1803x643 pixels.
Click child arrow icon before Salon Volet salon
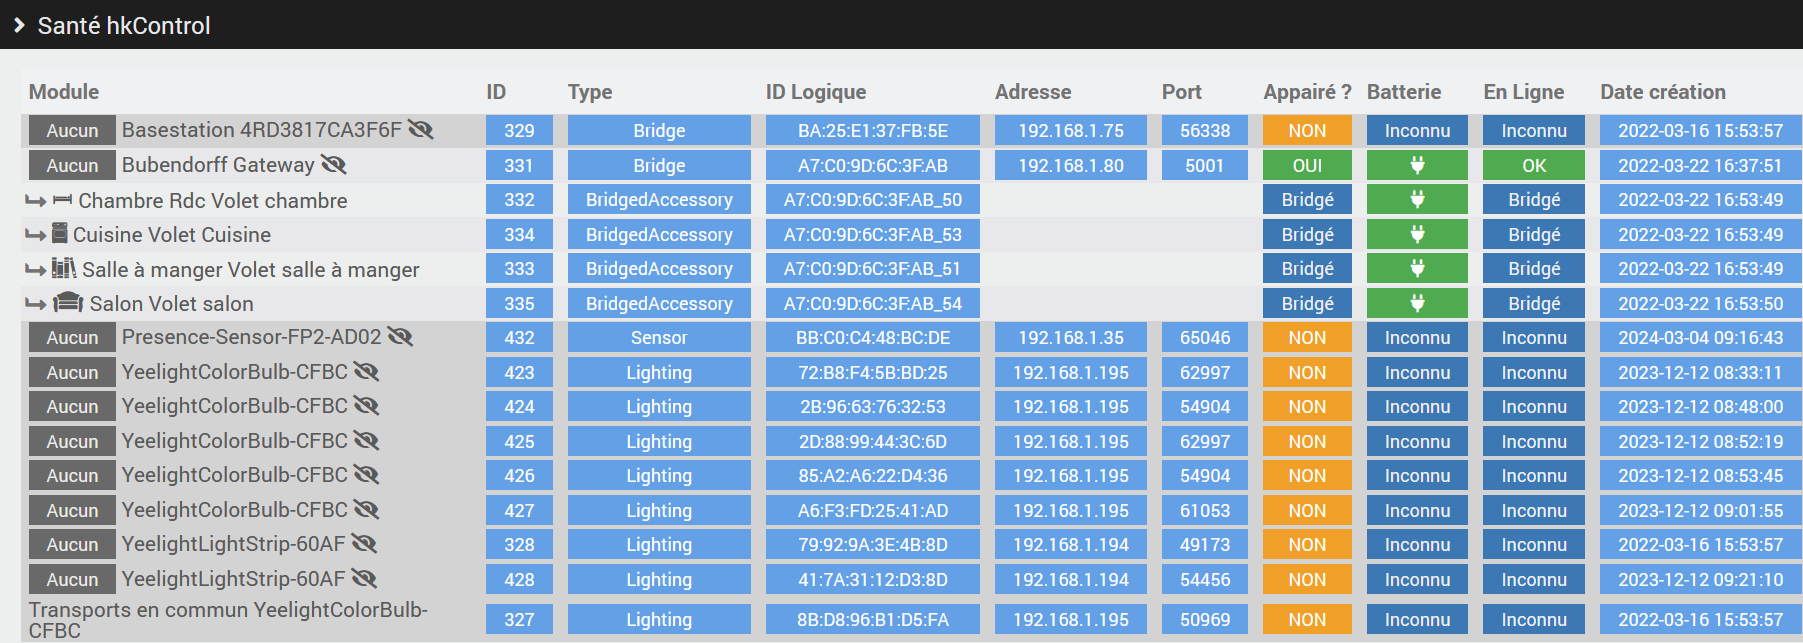tap(36, 304)
